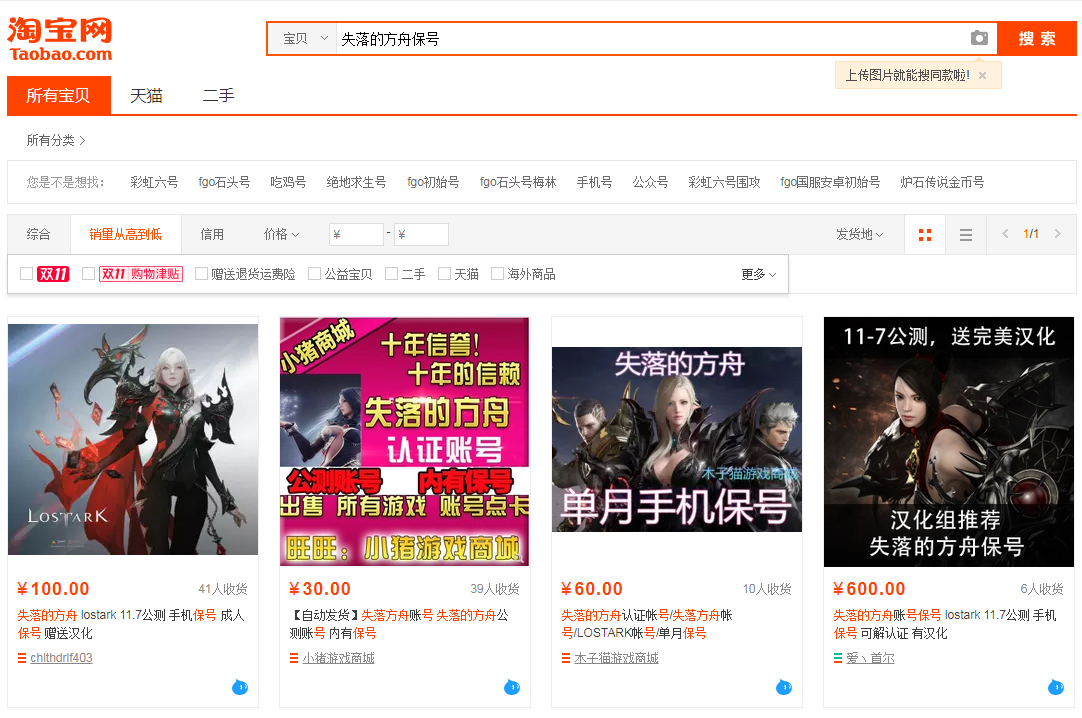Viewport: 1082px width, 718px height.
Task: Go to next results page arrow
Action: 1057,234
